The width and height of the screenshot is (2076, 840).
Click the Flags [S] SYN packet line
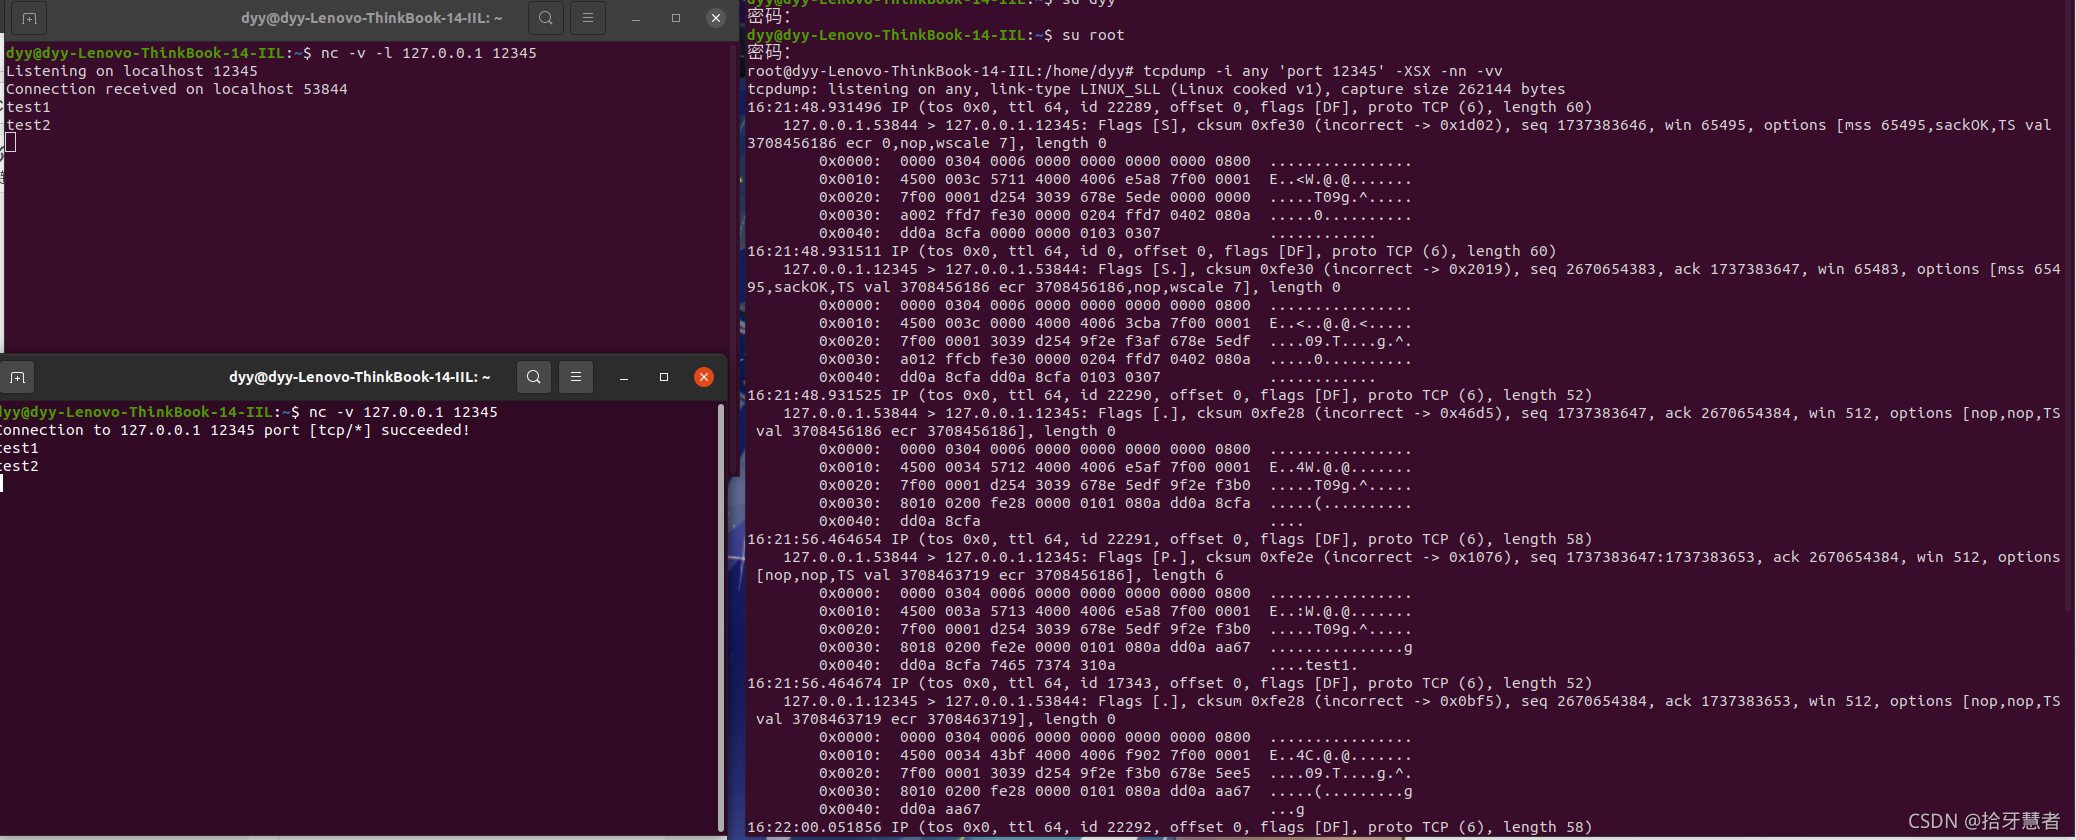coord(1417,125)
